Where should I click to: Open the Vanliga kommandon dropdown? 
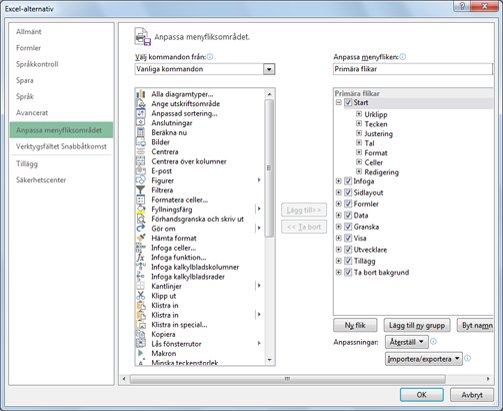pyautogui.click(x=269, y=69)
